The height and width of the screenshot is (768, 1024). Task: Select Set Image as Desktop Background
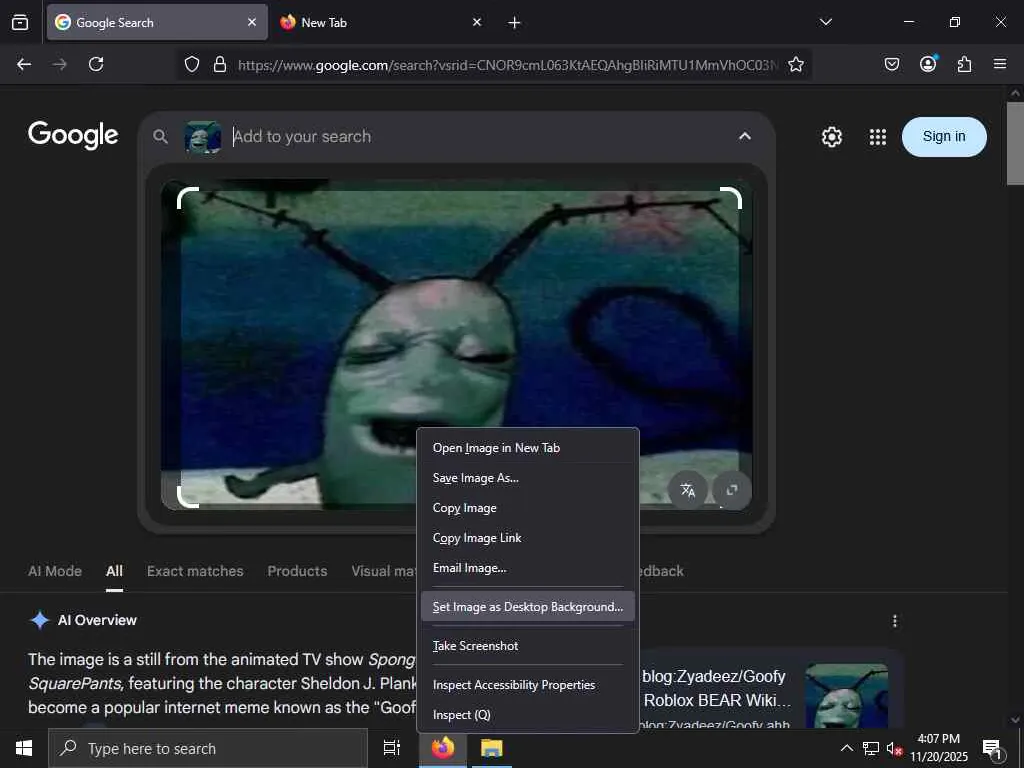[527, 607]
